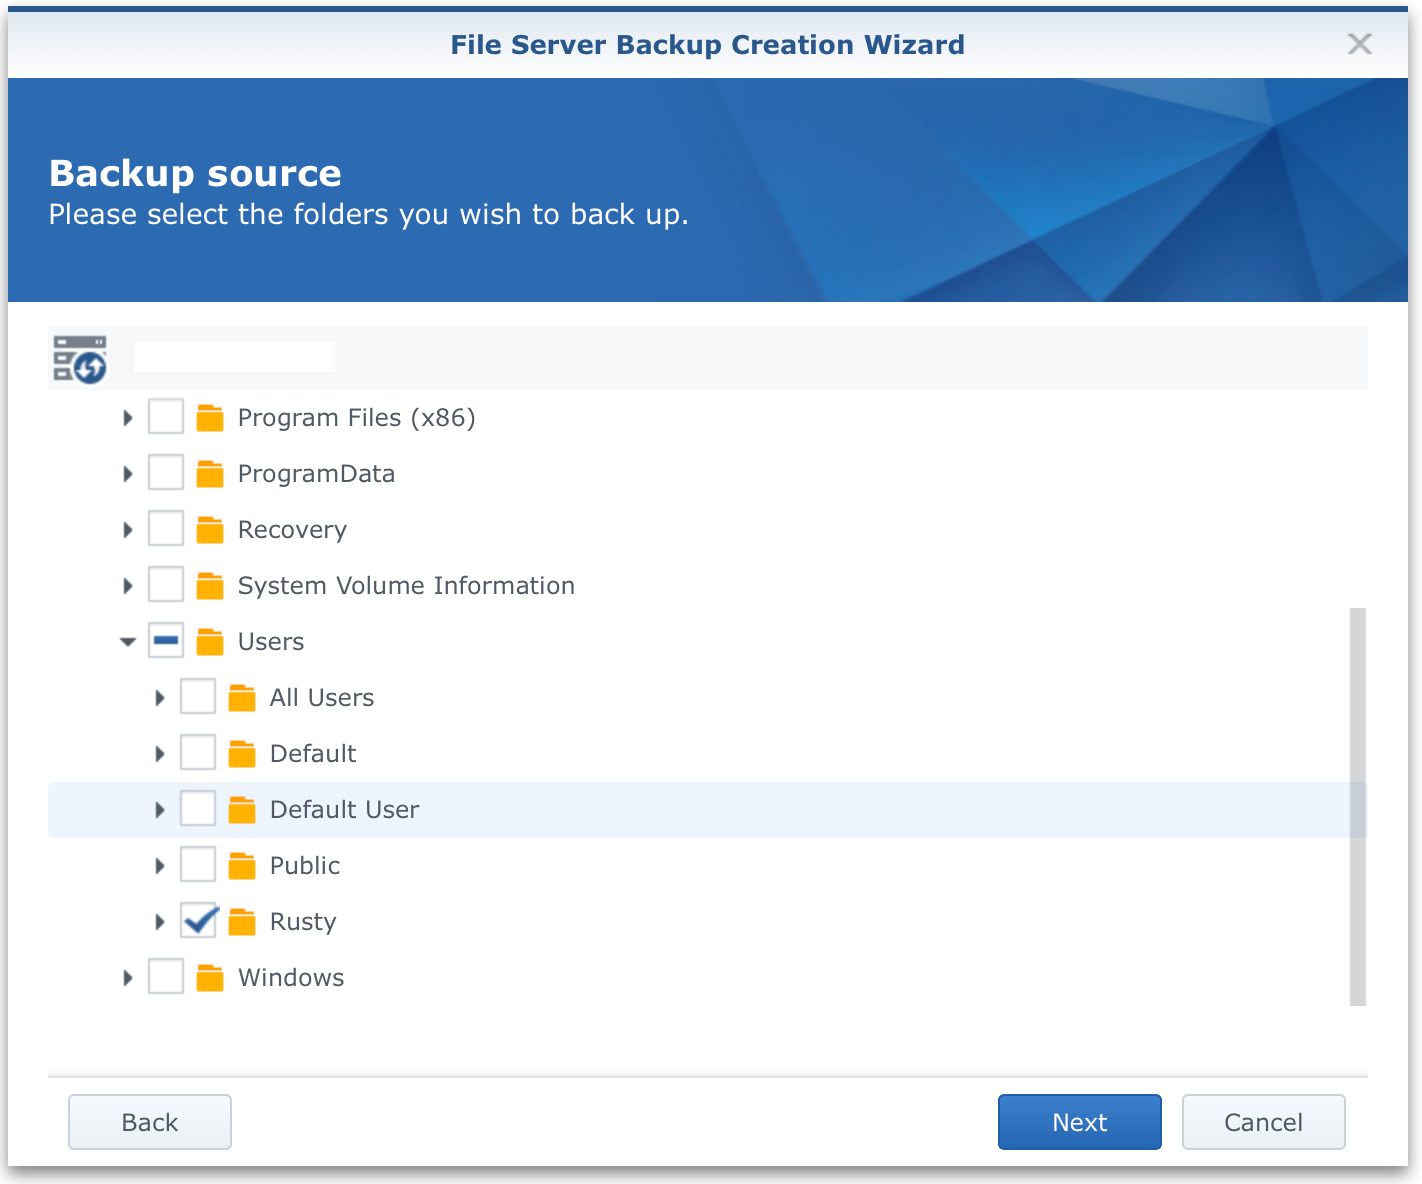Click the System Volume Information folder icon

210,585
